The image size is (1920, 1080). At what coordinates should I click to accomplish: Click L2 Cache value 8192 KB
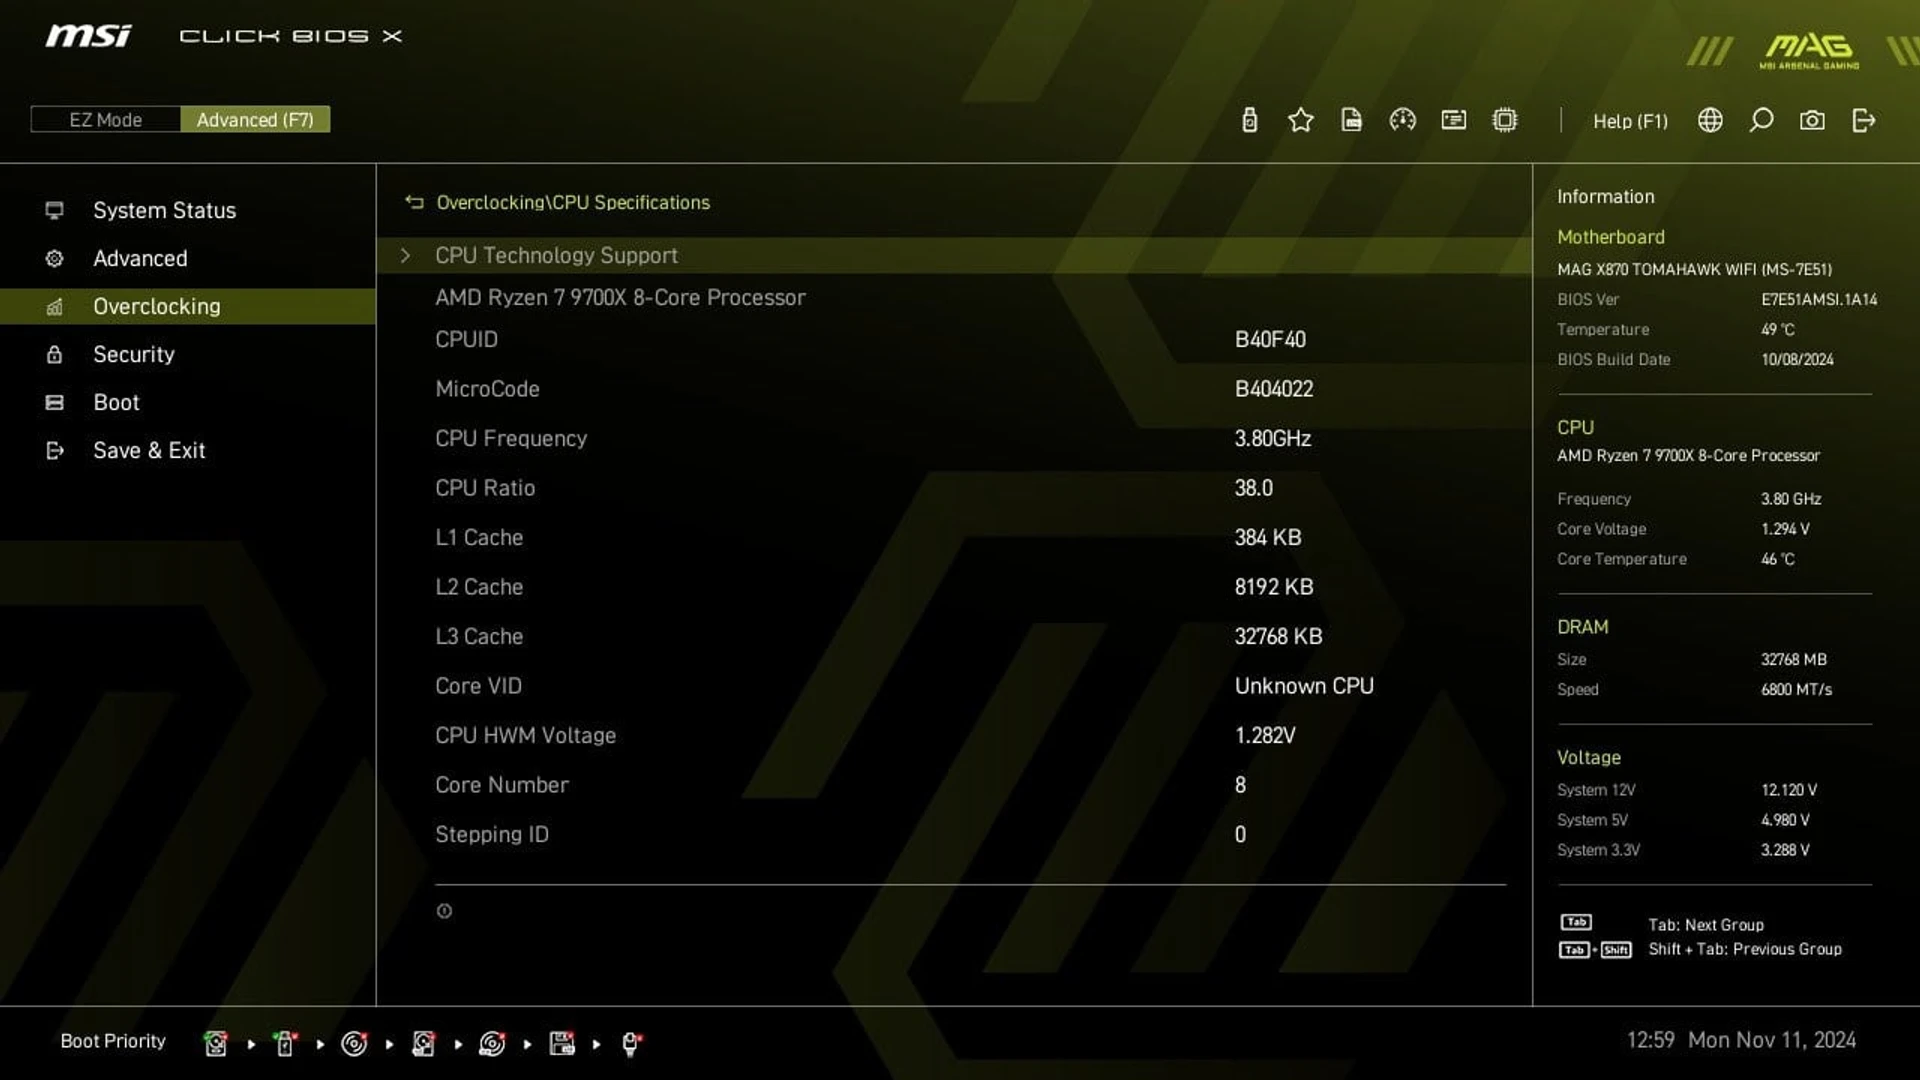(1274, 587)
